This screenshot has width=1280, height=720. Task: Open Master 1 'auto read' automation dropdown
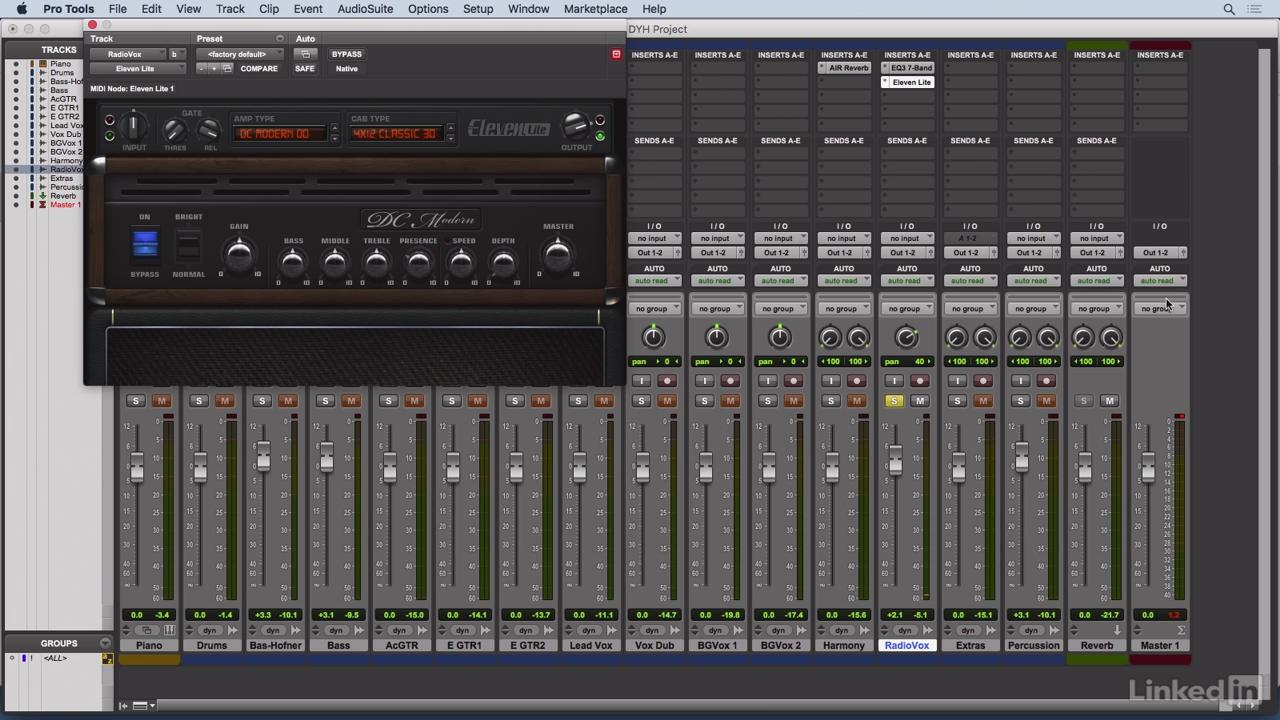pos(1160,280)
